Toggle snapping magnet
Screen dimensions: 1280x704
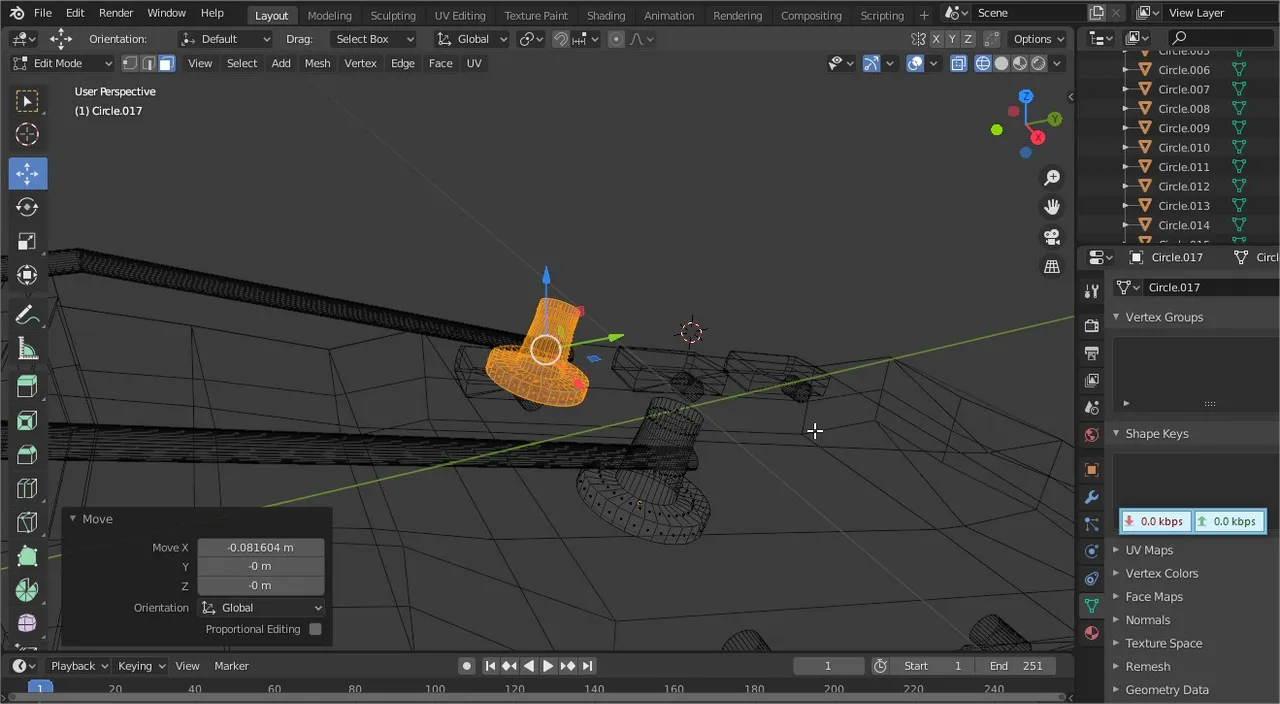click(561, 39)
